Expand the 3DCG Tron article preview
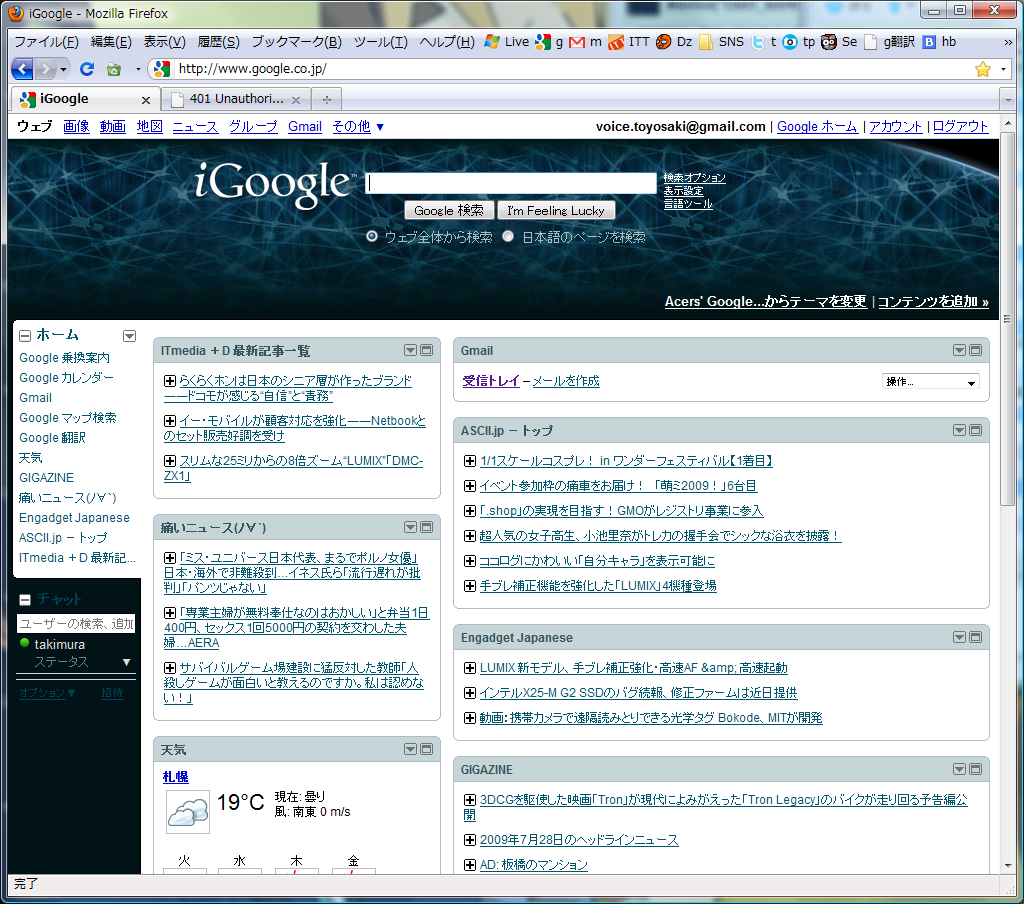 coord(470,800)
